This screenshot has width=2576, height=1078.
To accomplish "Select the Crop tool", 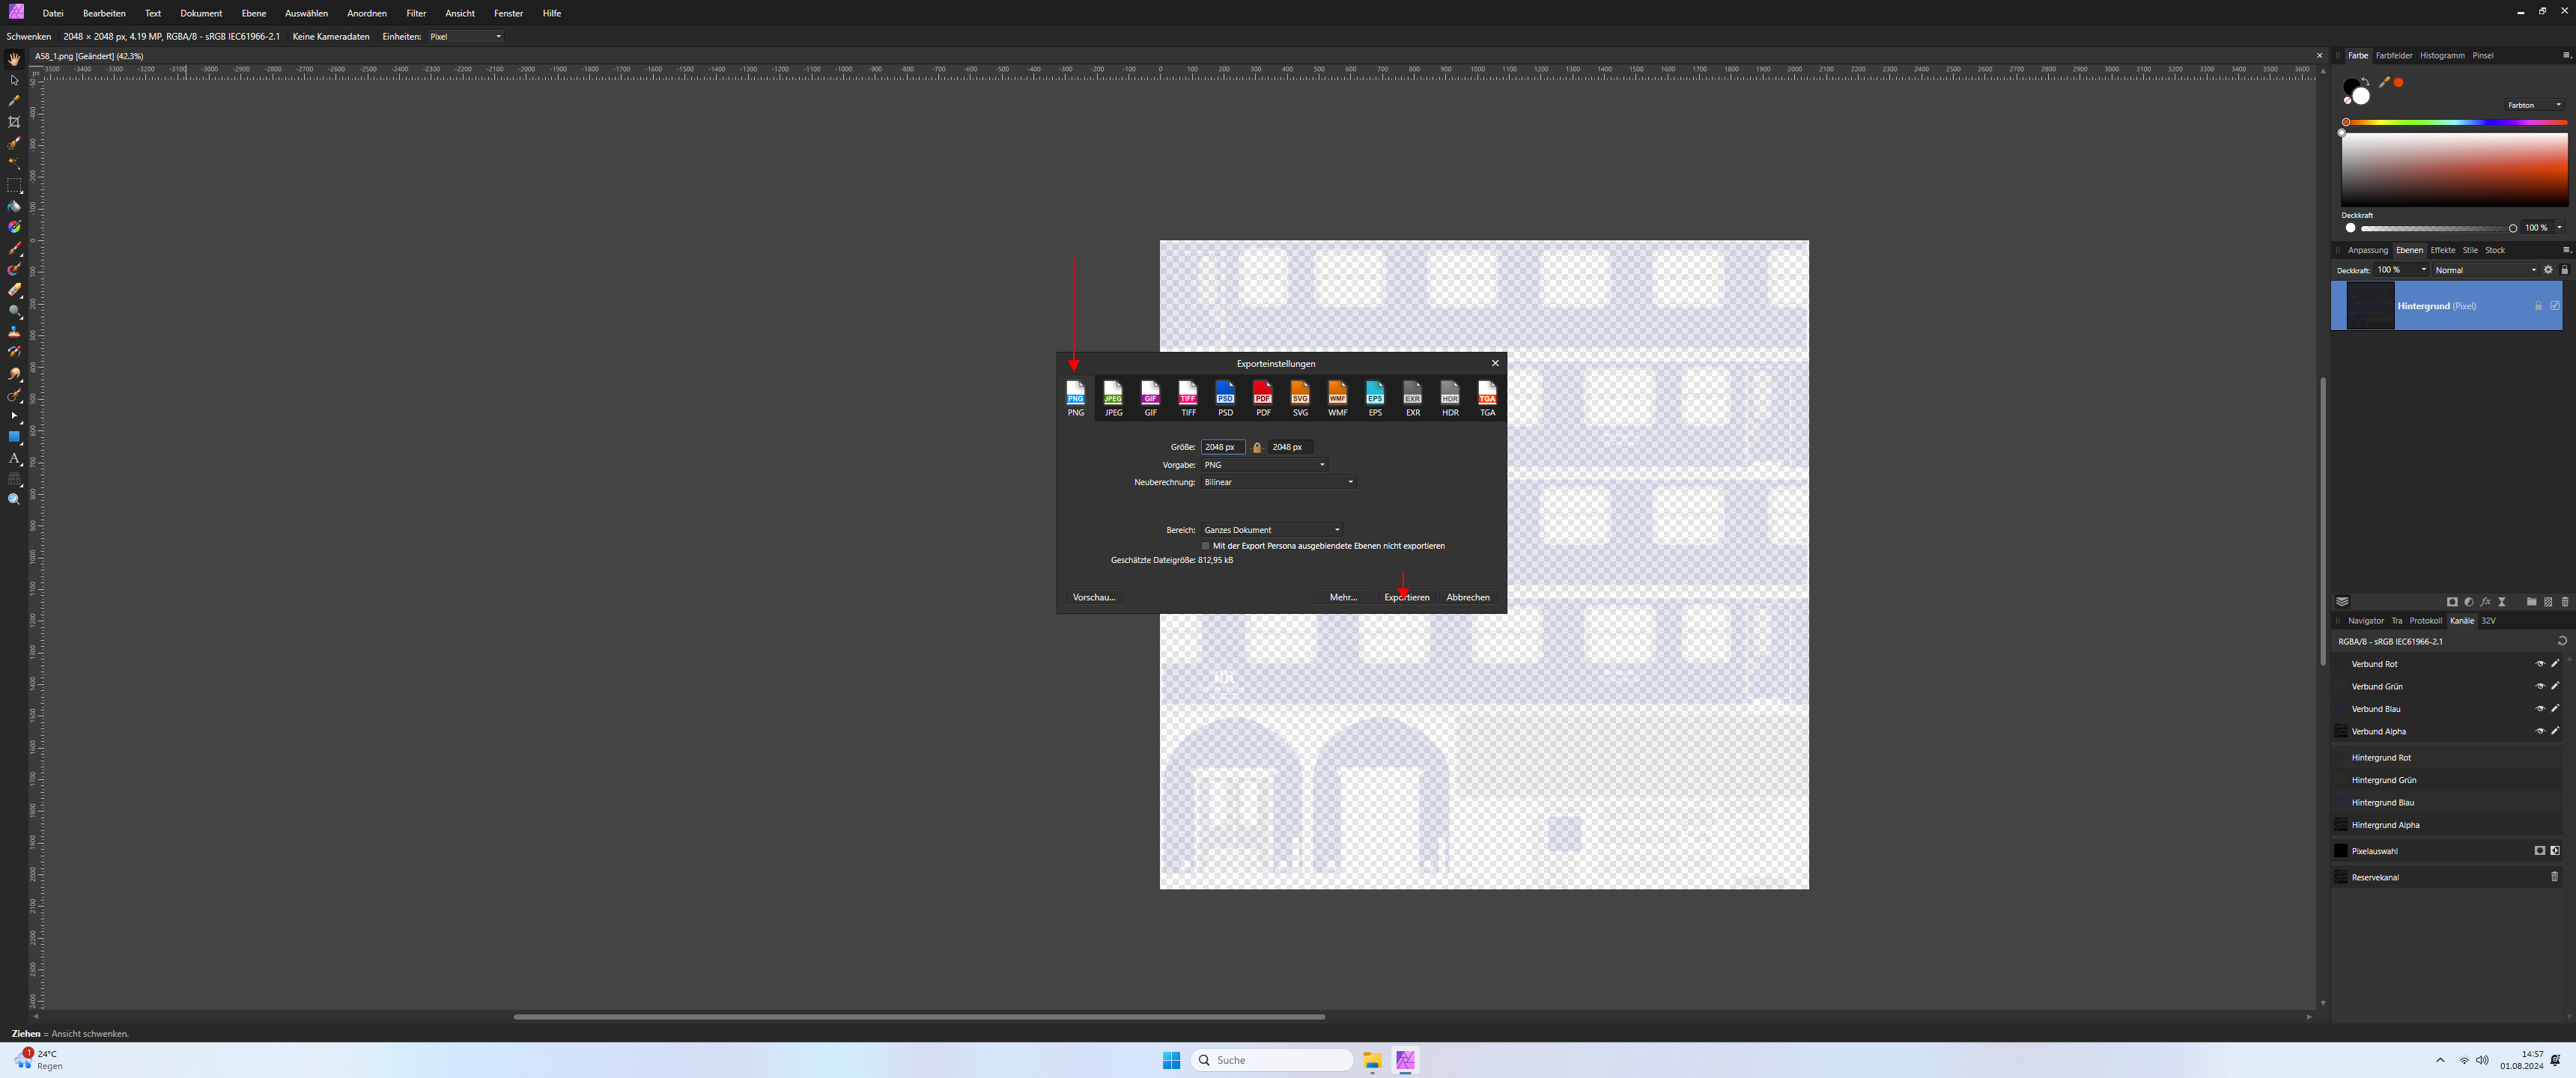I will [14, 122].
